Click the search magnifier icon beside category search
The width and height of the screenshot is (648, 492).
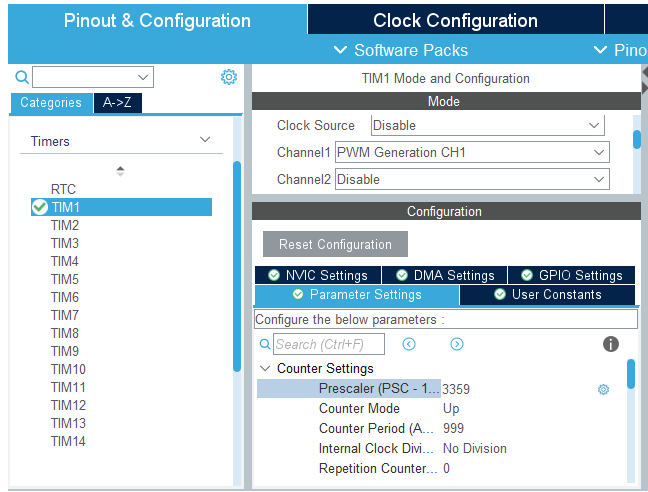(22, 77)
